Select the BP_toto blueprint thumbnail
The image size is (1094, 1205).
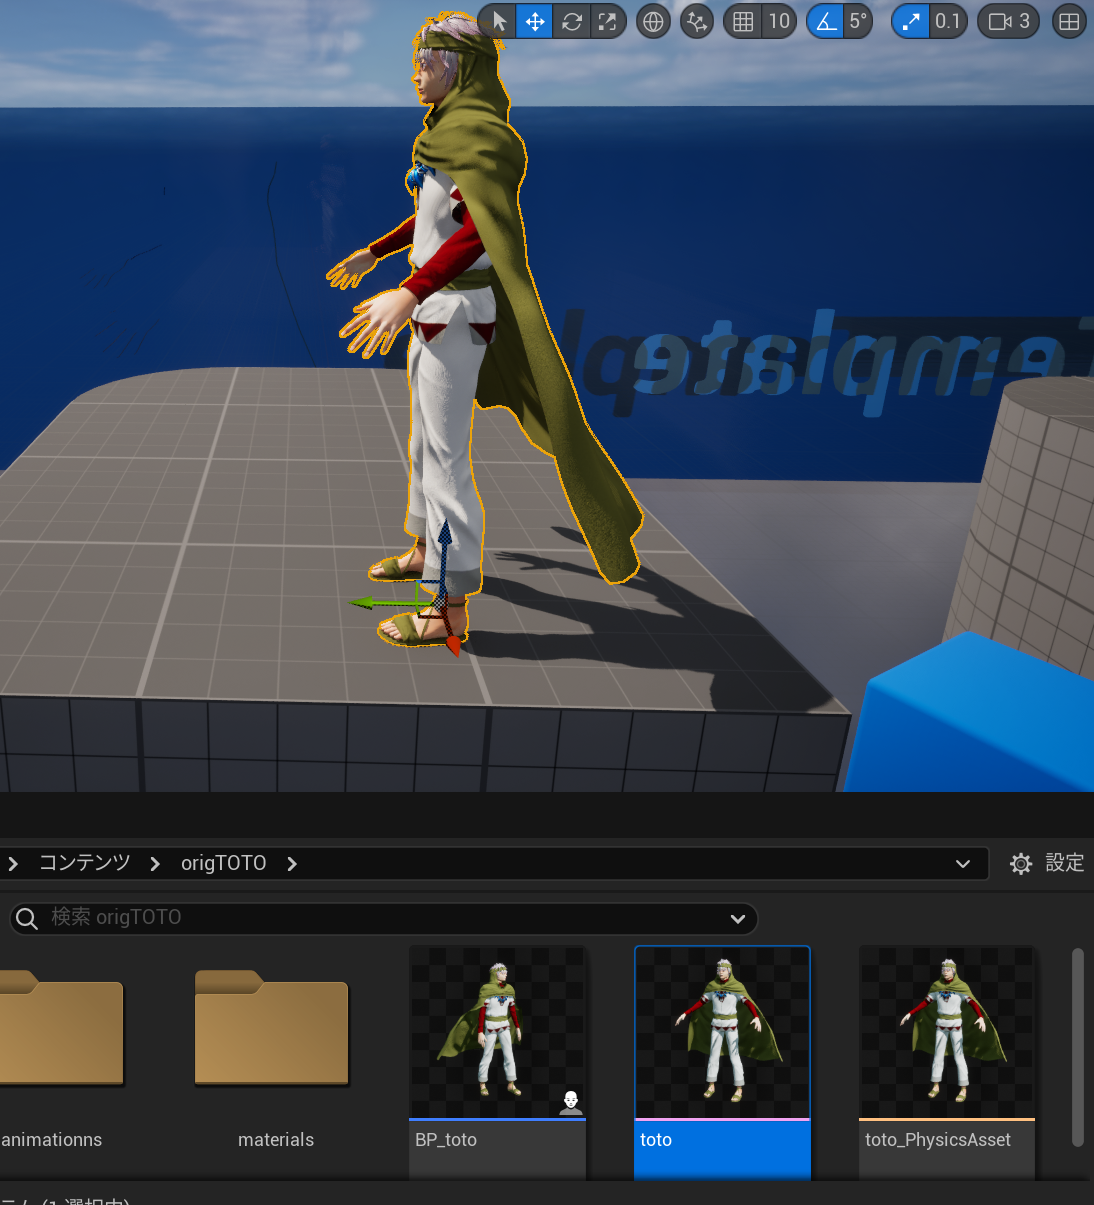(x=497, y=1033)
